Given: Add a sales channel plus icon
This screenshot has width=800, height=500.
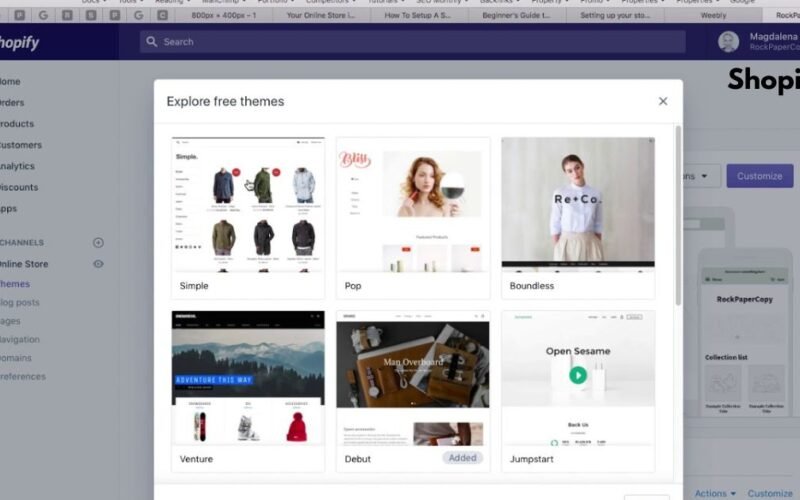Looking at the screenshot, I should [98, 243].
